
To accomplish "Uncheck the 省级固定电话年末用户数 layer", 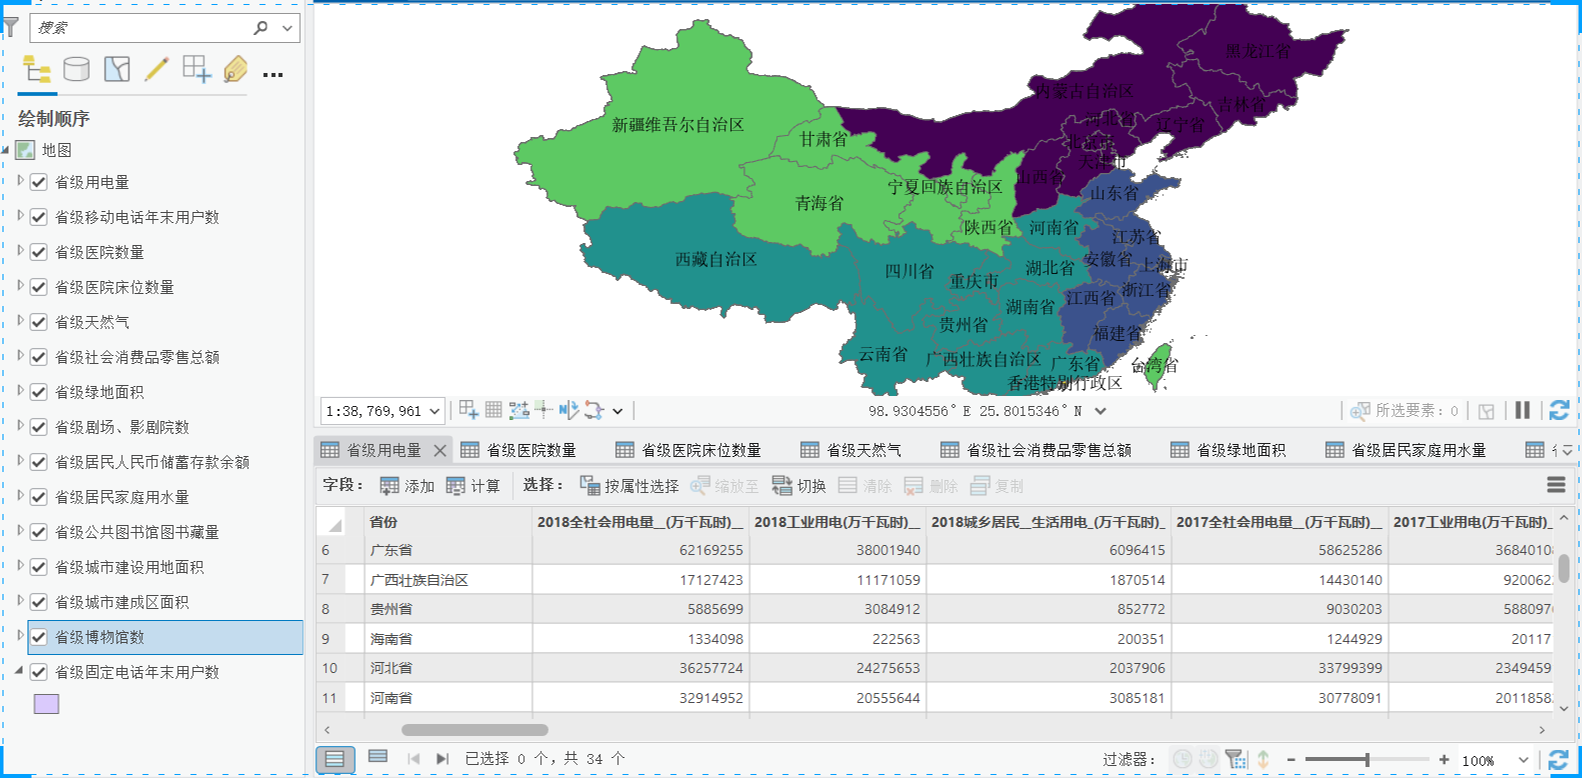I will pos(39,672).
